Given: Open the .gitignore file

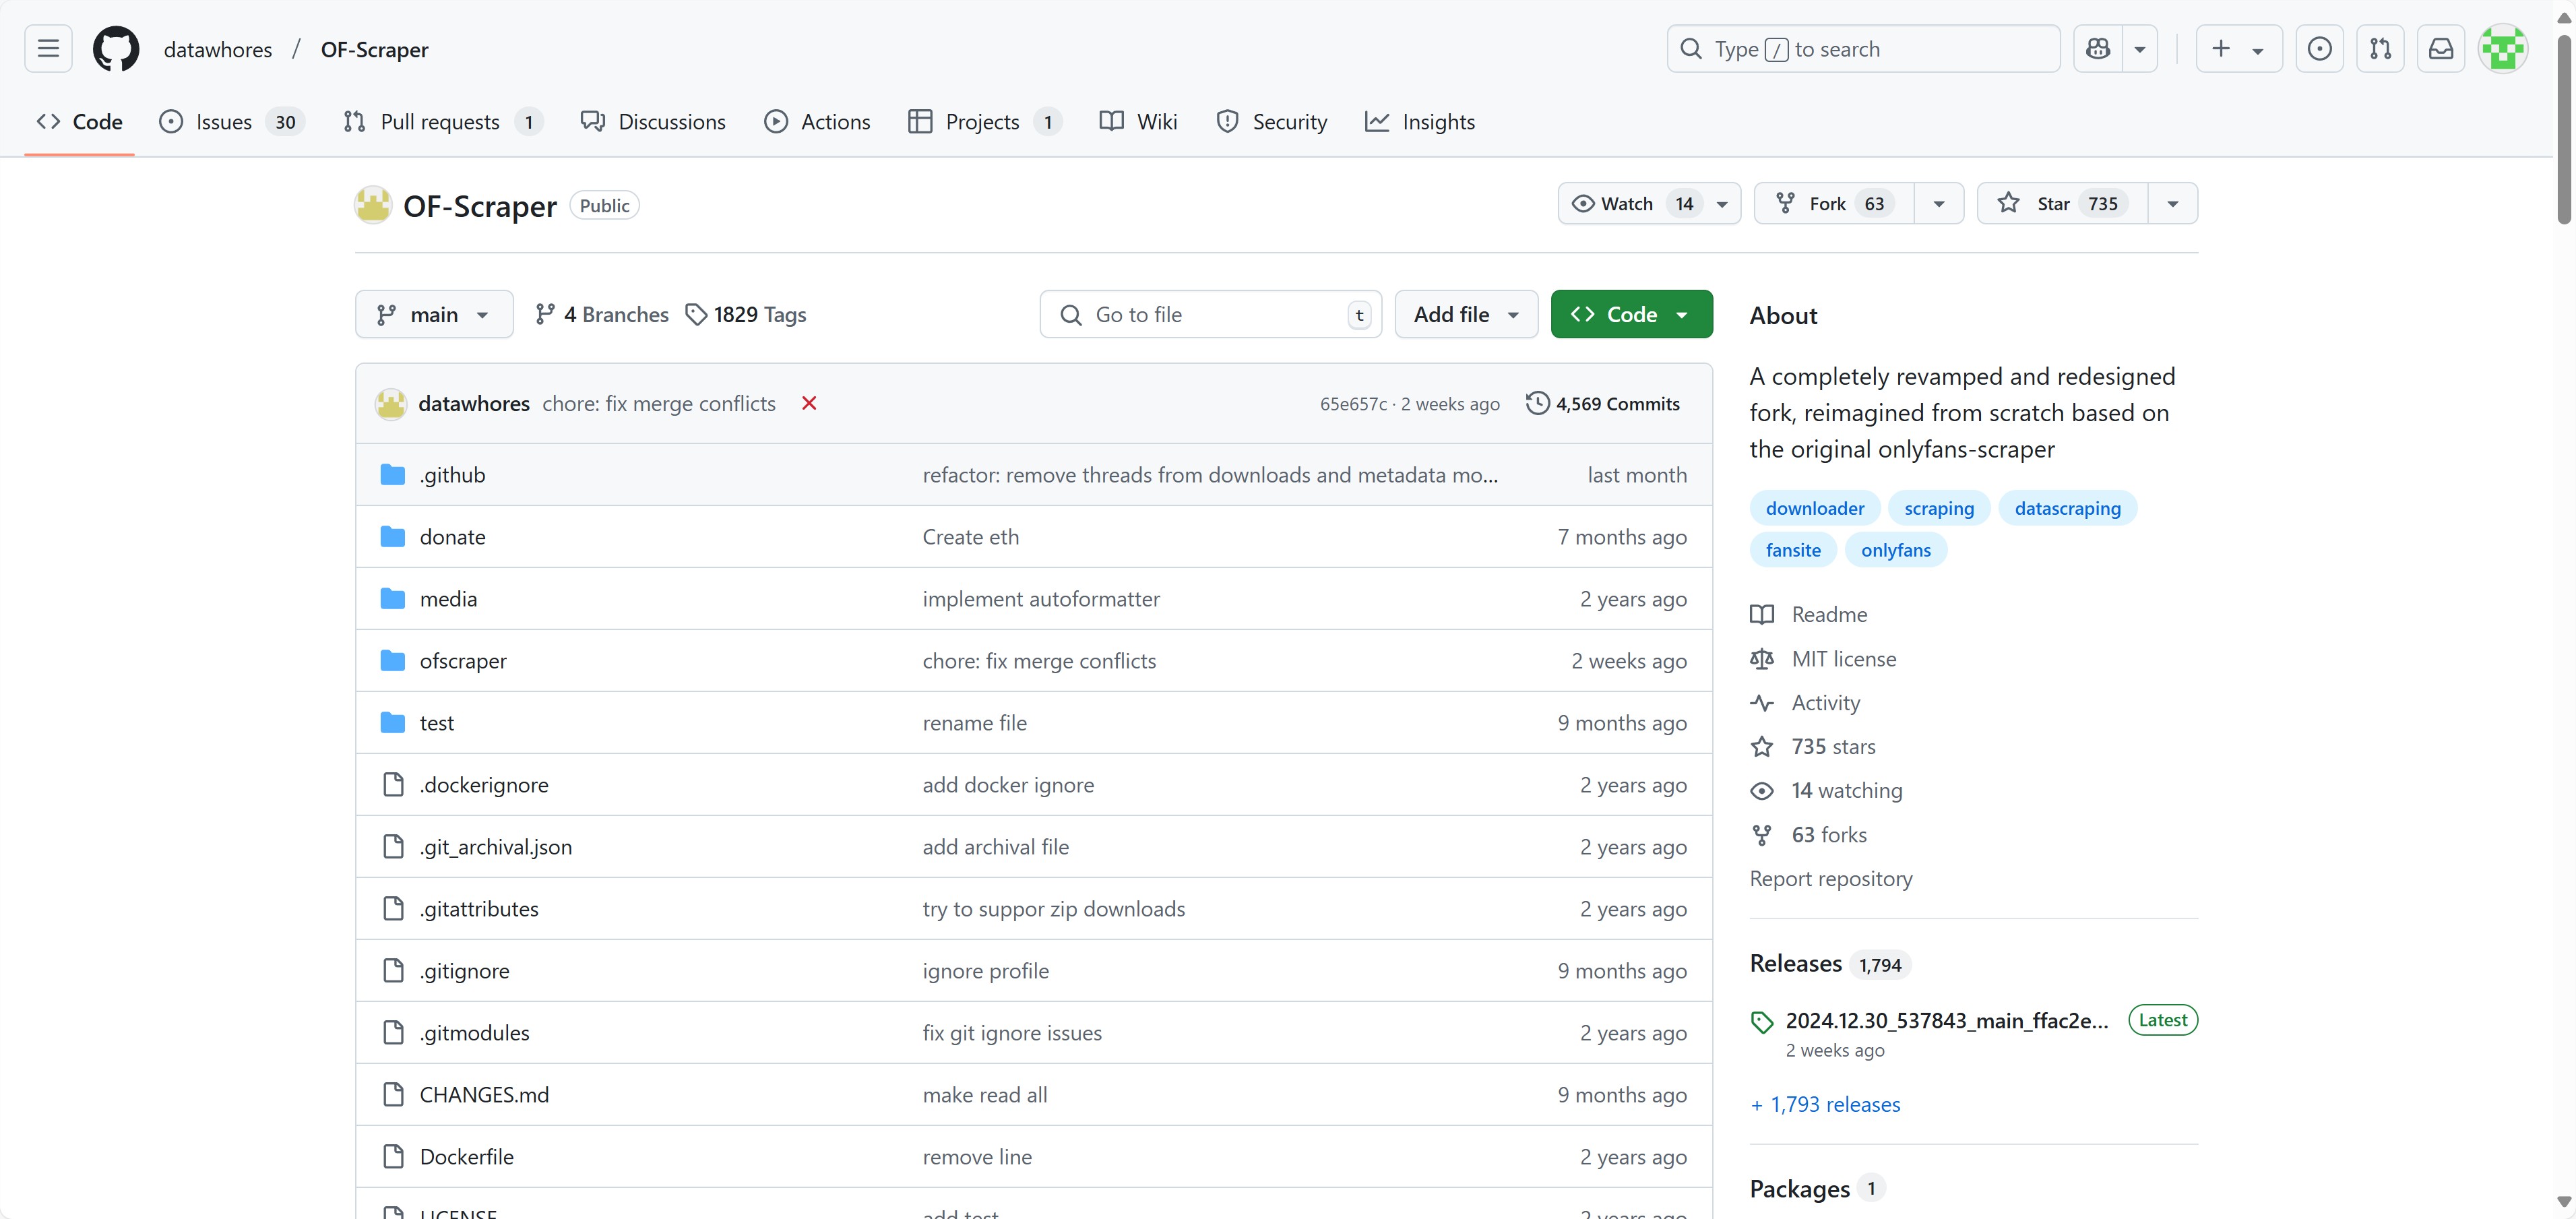Looking at the screenshot, I should click(465, 971).
